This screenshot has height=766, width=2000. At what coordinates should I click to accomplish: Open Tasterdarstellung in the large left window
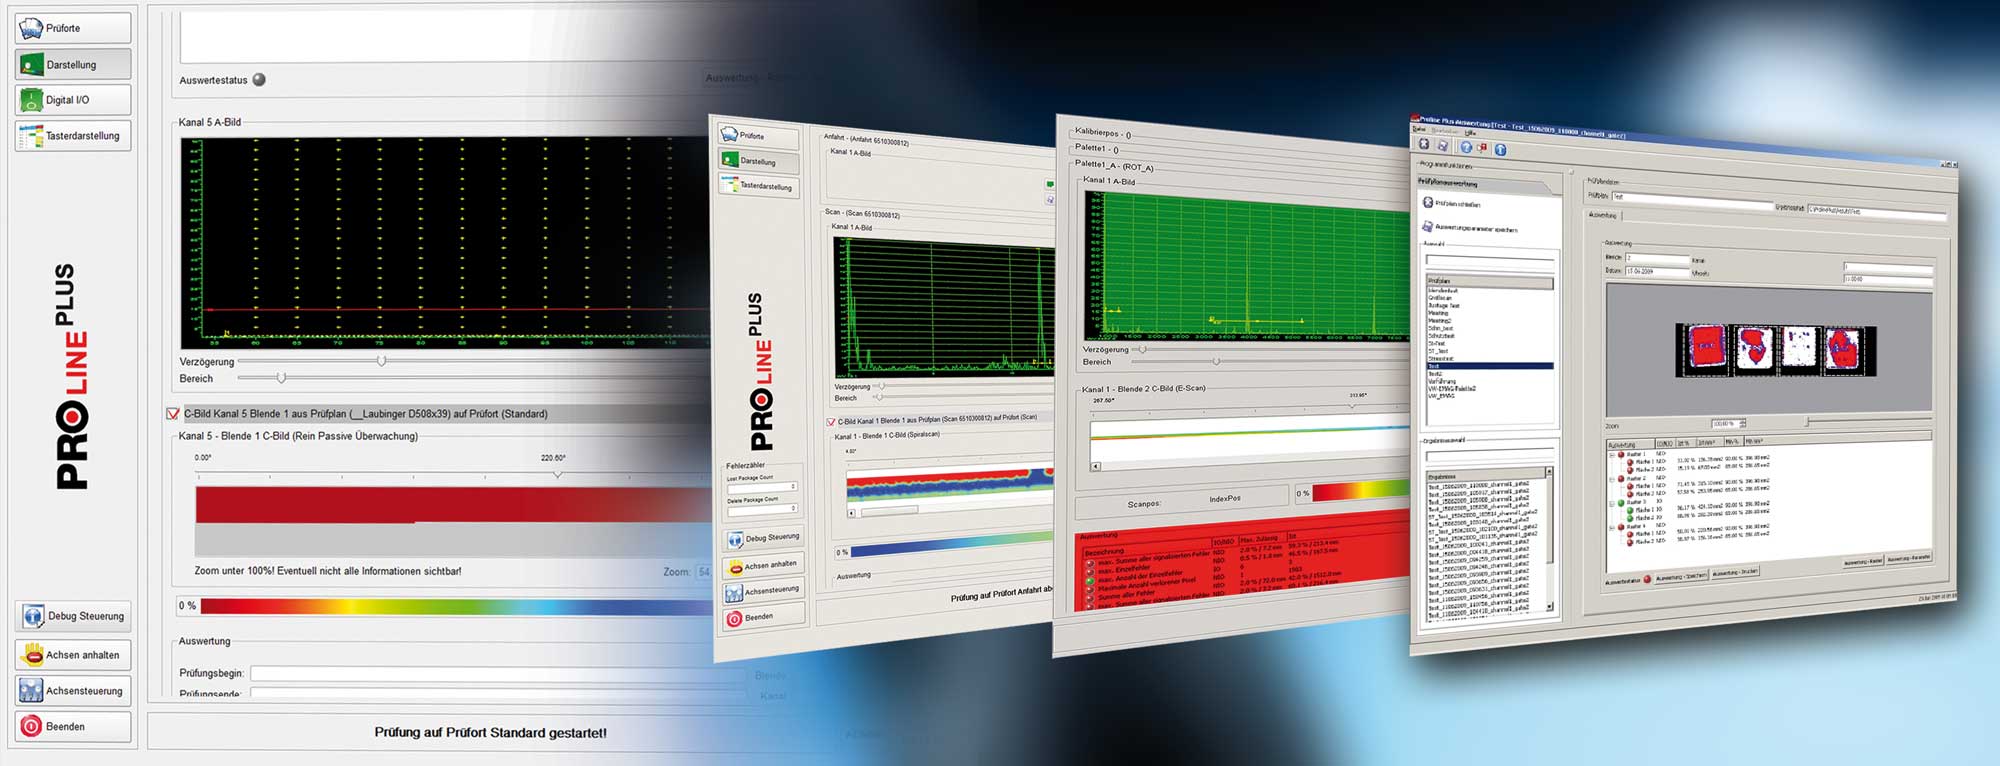tap(73, 136)
